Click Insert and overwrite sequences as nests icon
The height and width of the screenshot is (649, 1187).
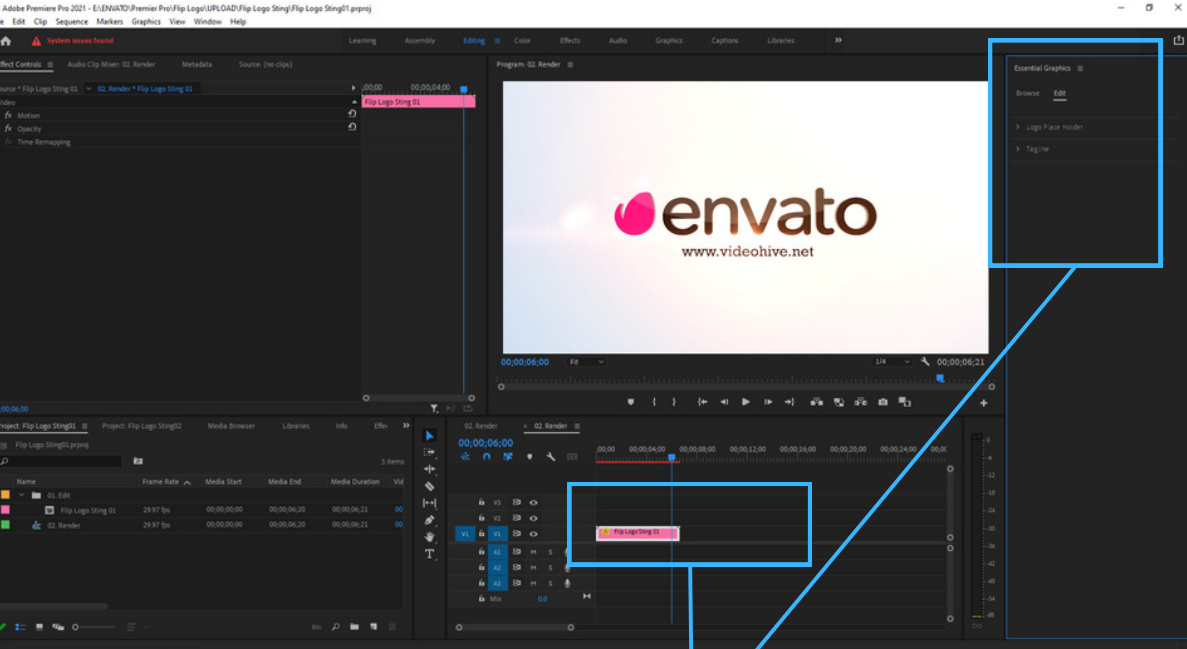(x=466, y=457)
